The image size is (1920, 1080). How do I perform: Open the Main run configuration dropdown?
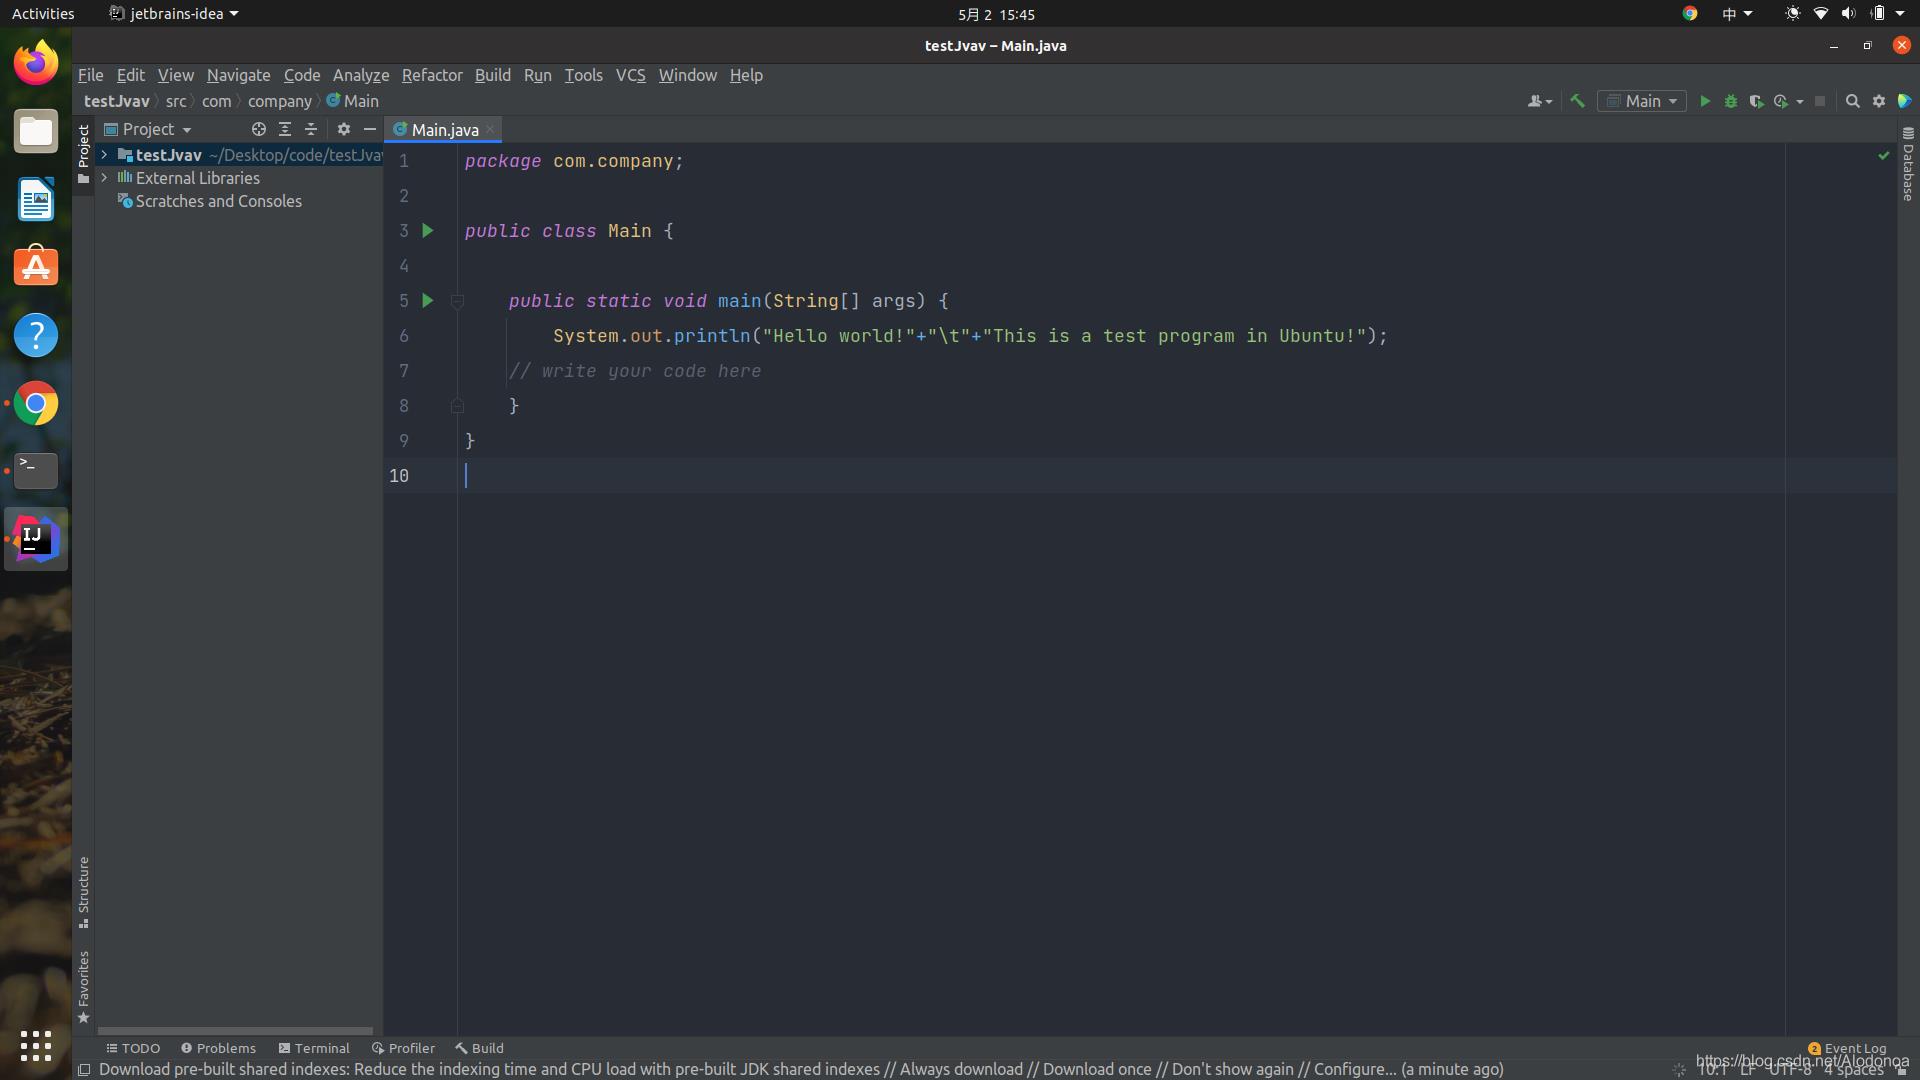pos(1642,101)
